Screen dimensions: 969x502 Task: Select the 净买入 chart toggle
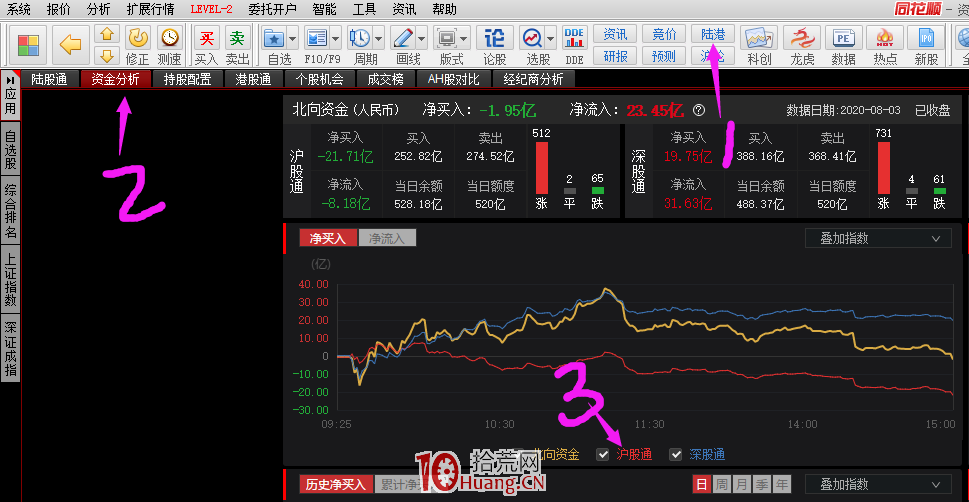(x=328, y=238)
